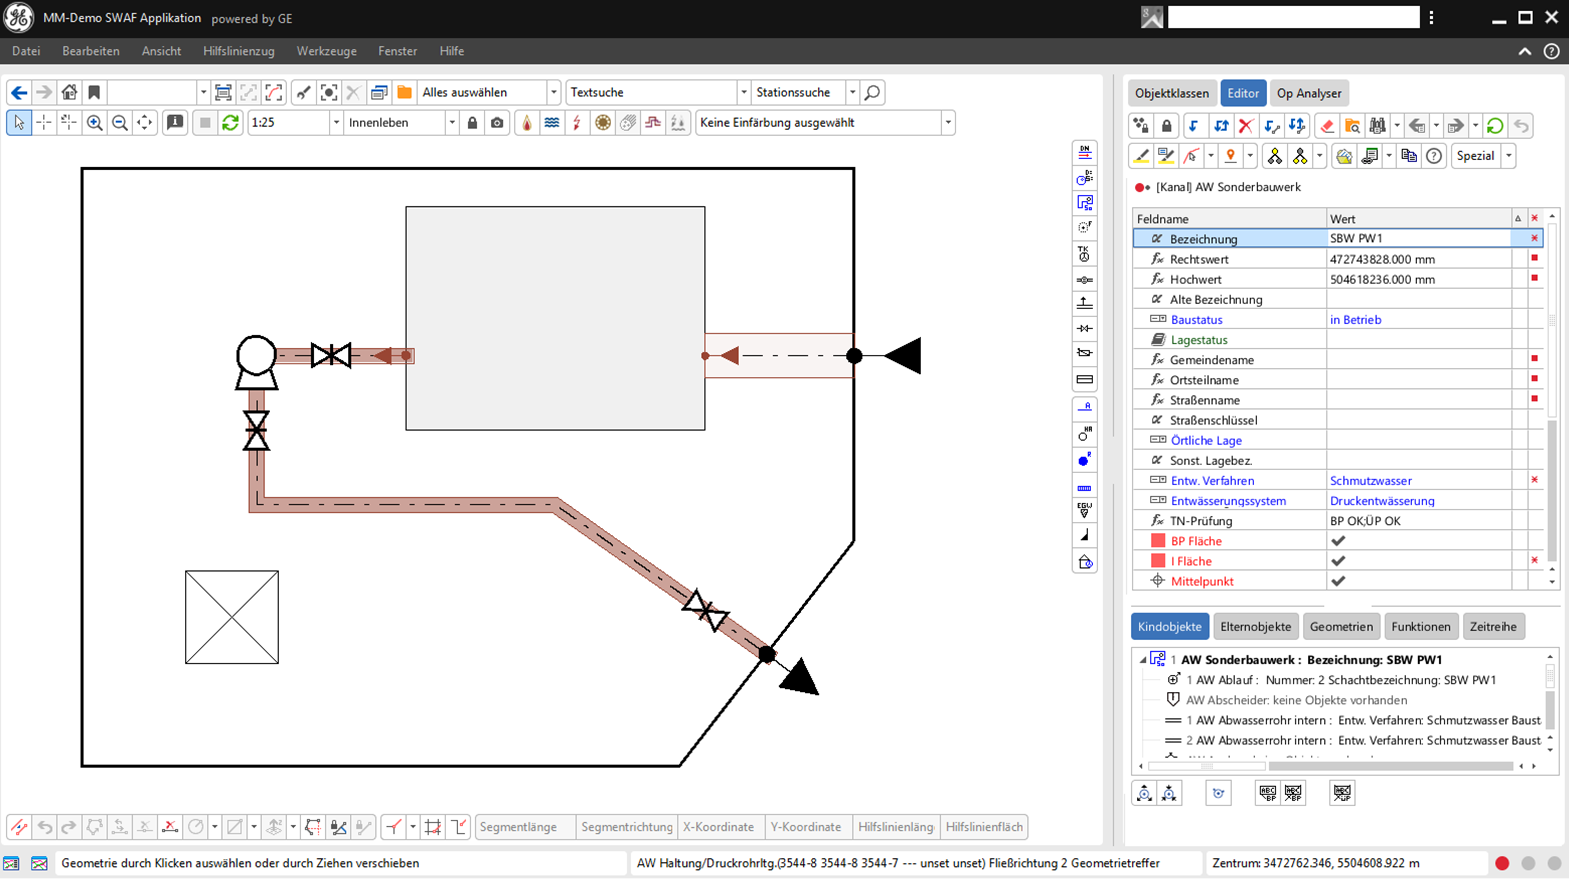Click the question mark help icon in Editor
Screen dimensions: 1569x879
[1434, 156]
